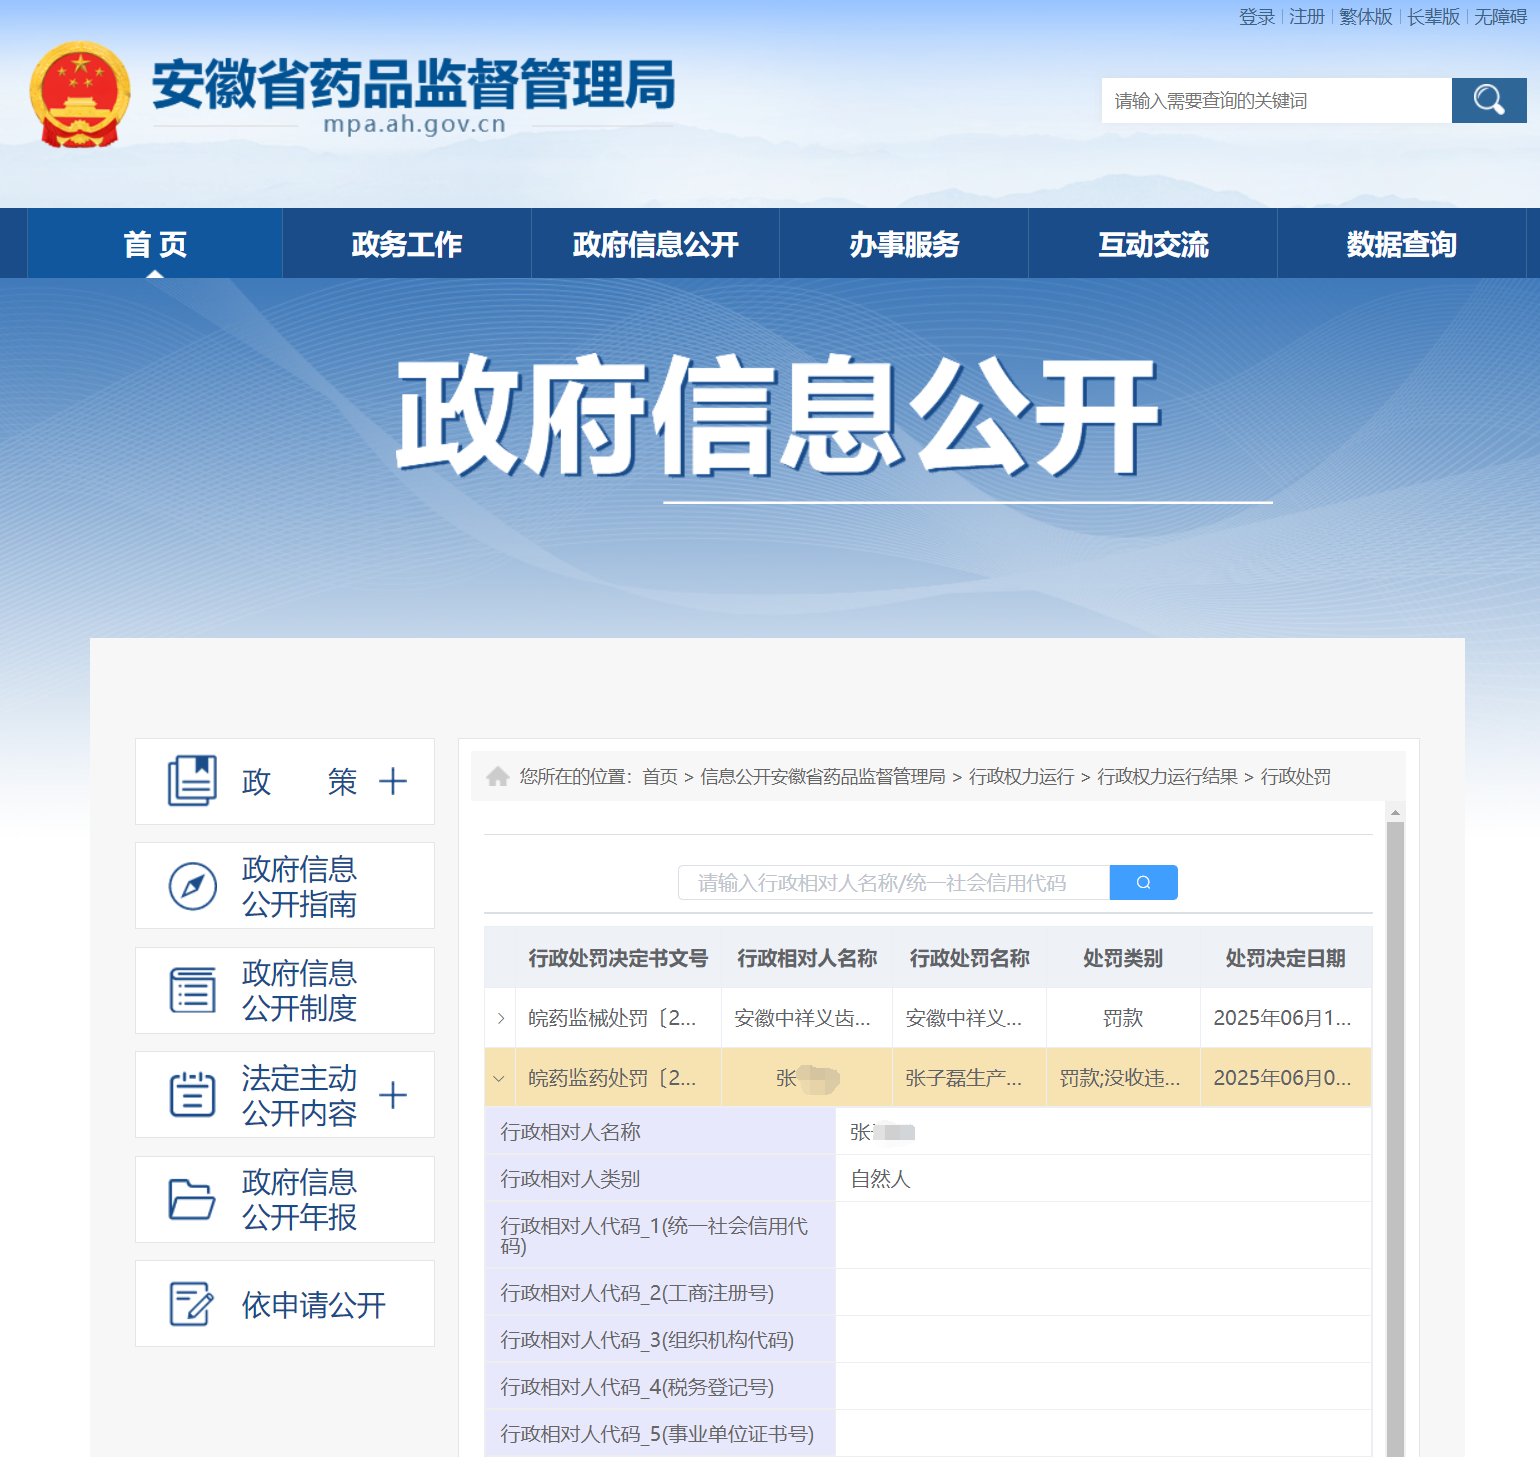The width and height of the screenshot is (1540, 1457).
Task: Click 首页 in the breadcrumb
Action: (660, 777)
